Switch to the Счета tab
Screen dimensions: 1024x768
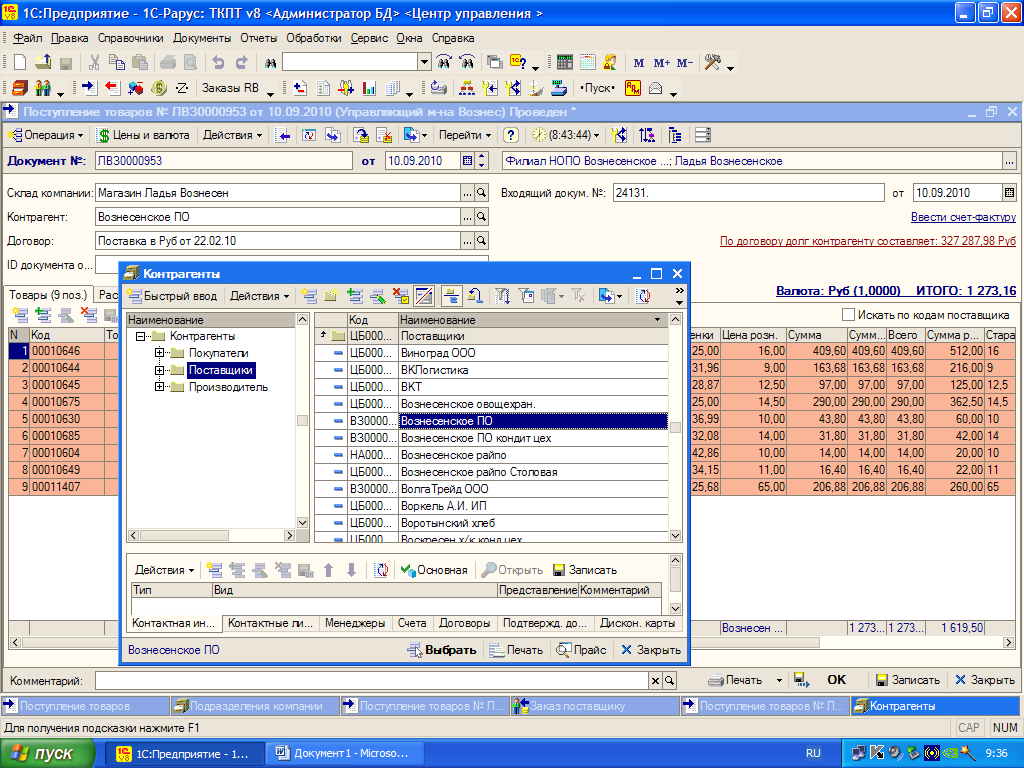pyautogui.click(x=412, y=623)
